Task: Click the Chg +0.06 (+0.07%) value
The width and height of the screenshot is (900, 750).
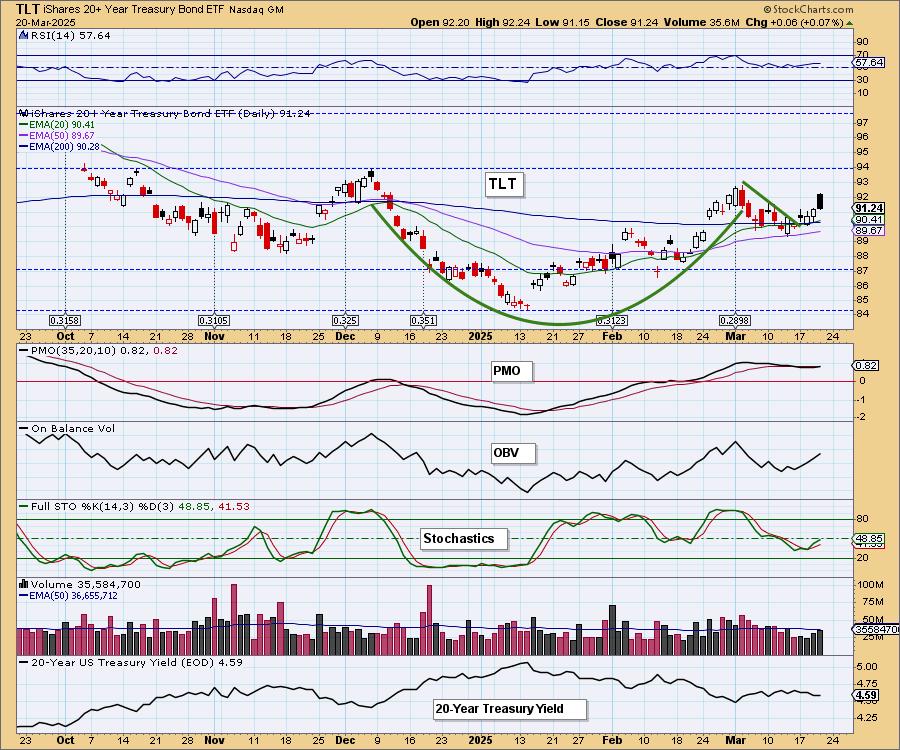Action: pyautogui.click(x=794, y=22)
